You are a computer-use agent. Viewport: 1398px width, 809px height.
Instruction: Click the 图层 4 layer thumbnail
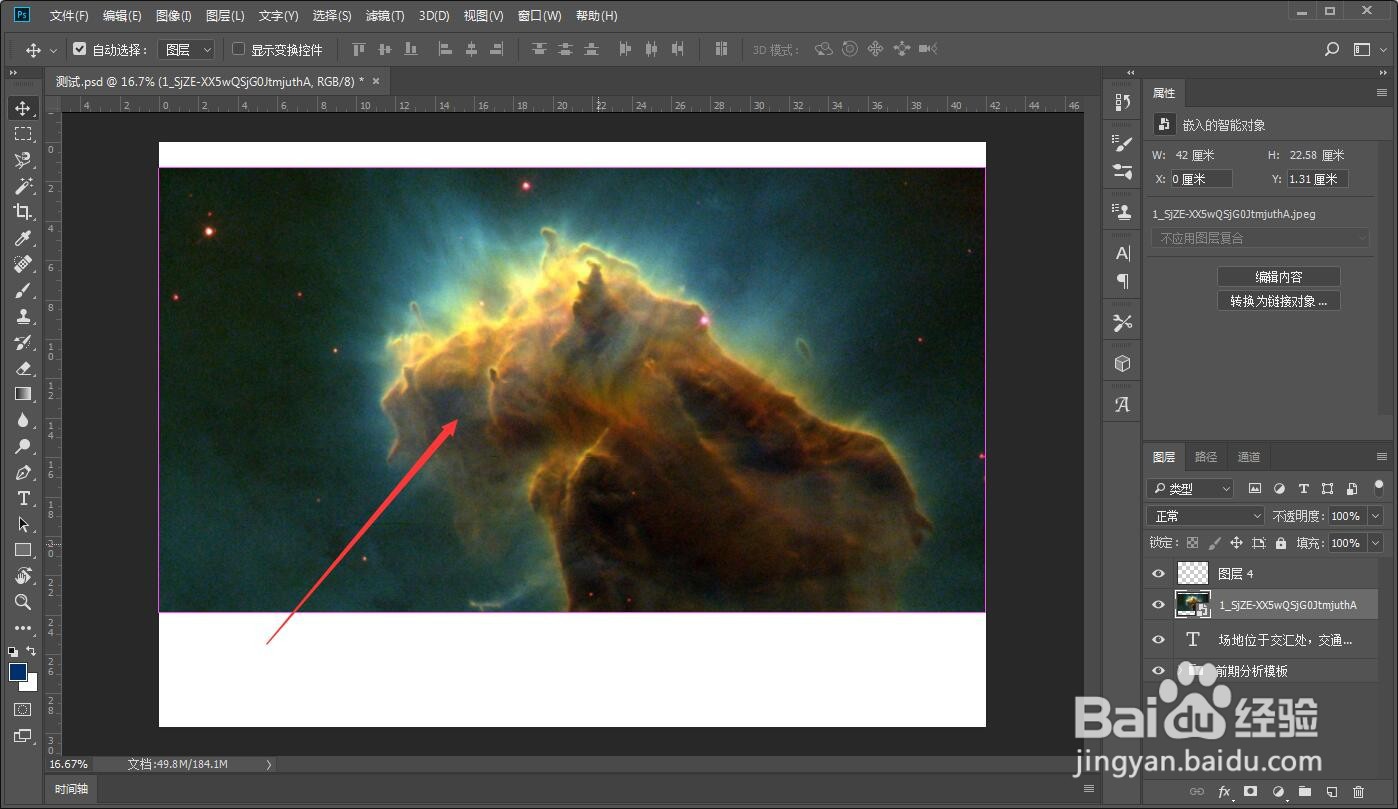(x=1193, y=573)
